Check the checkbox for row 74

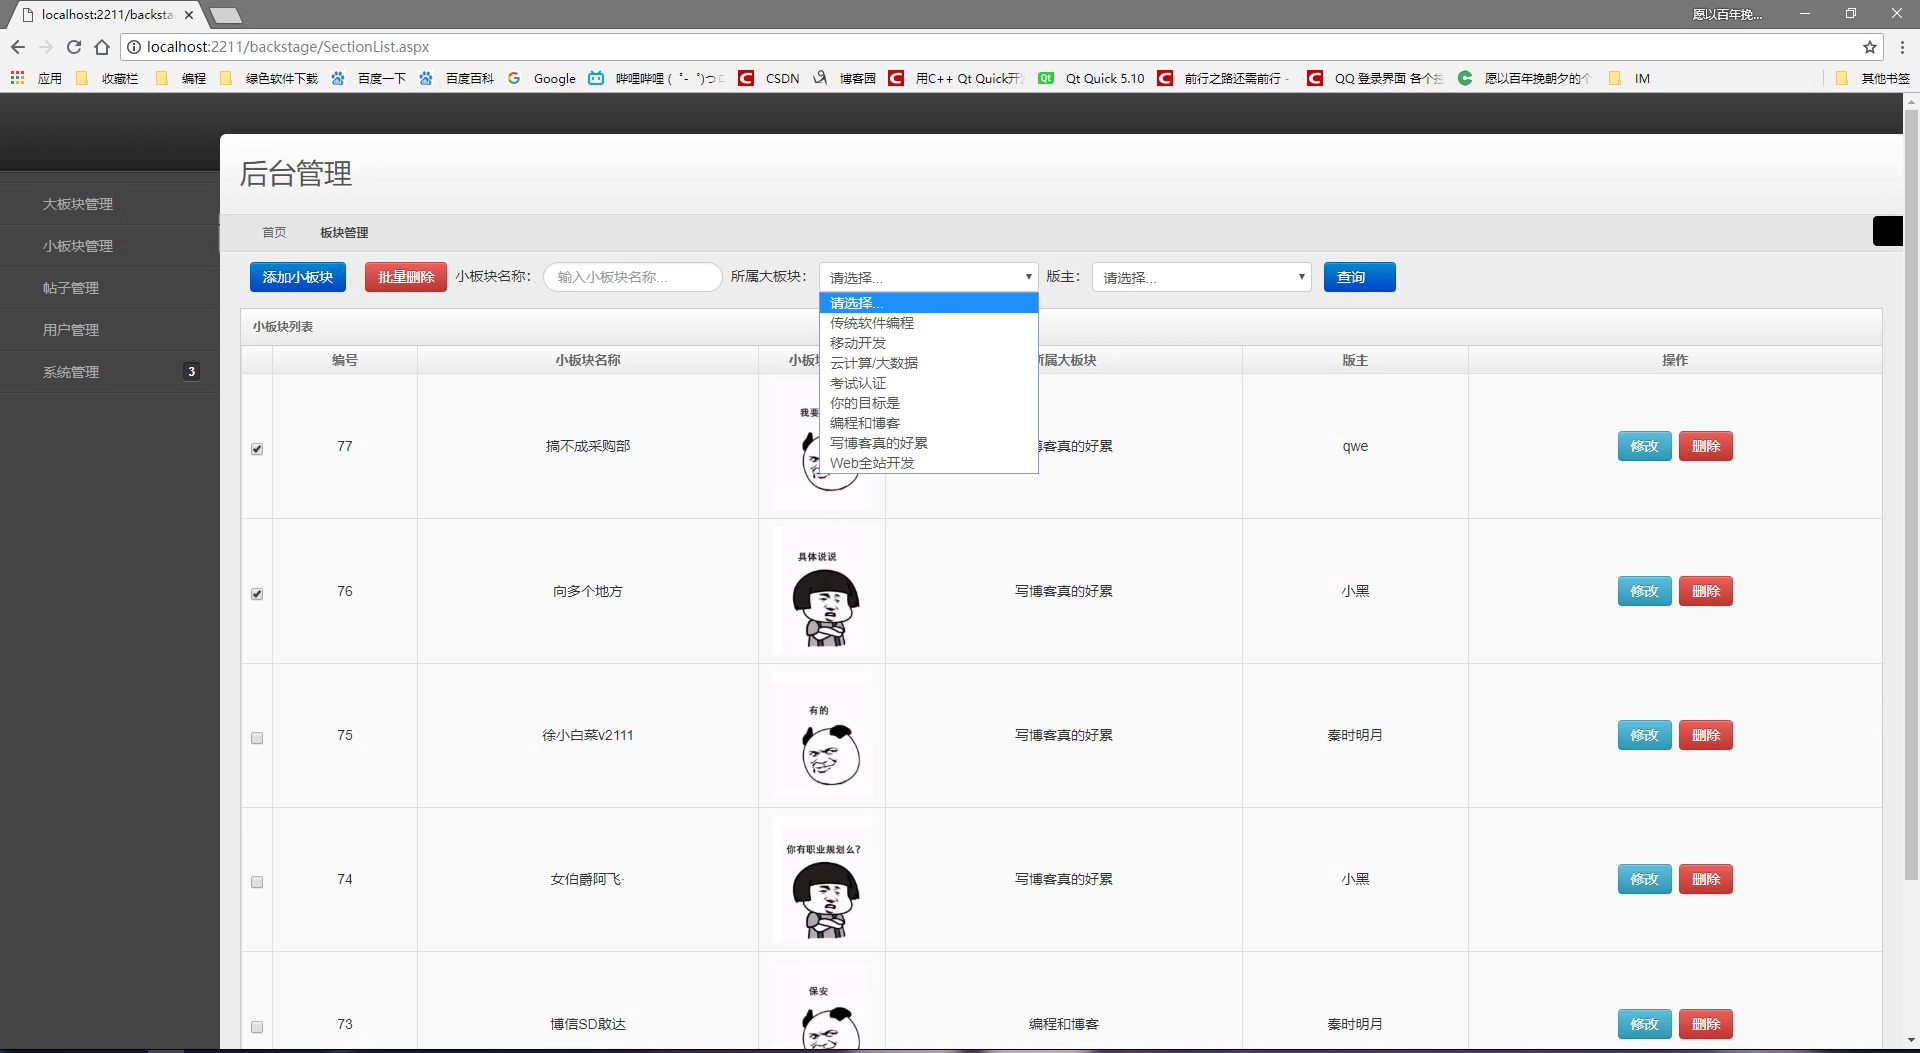coord(257,882)
